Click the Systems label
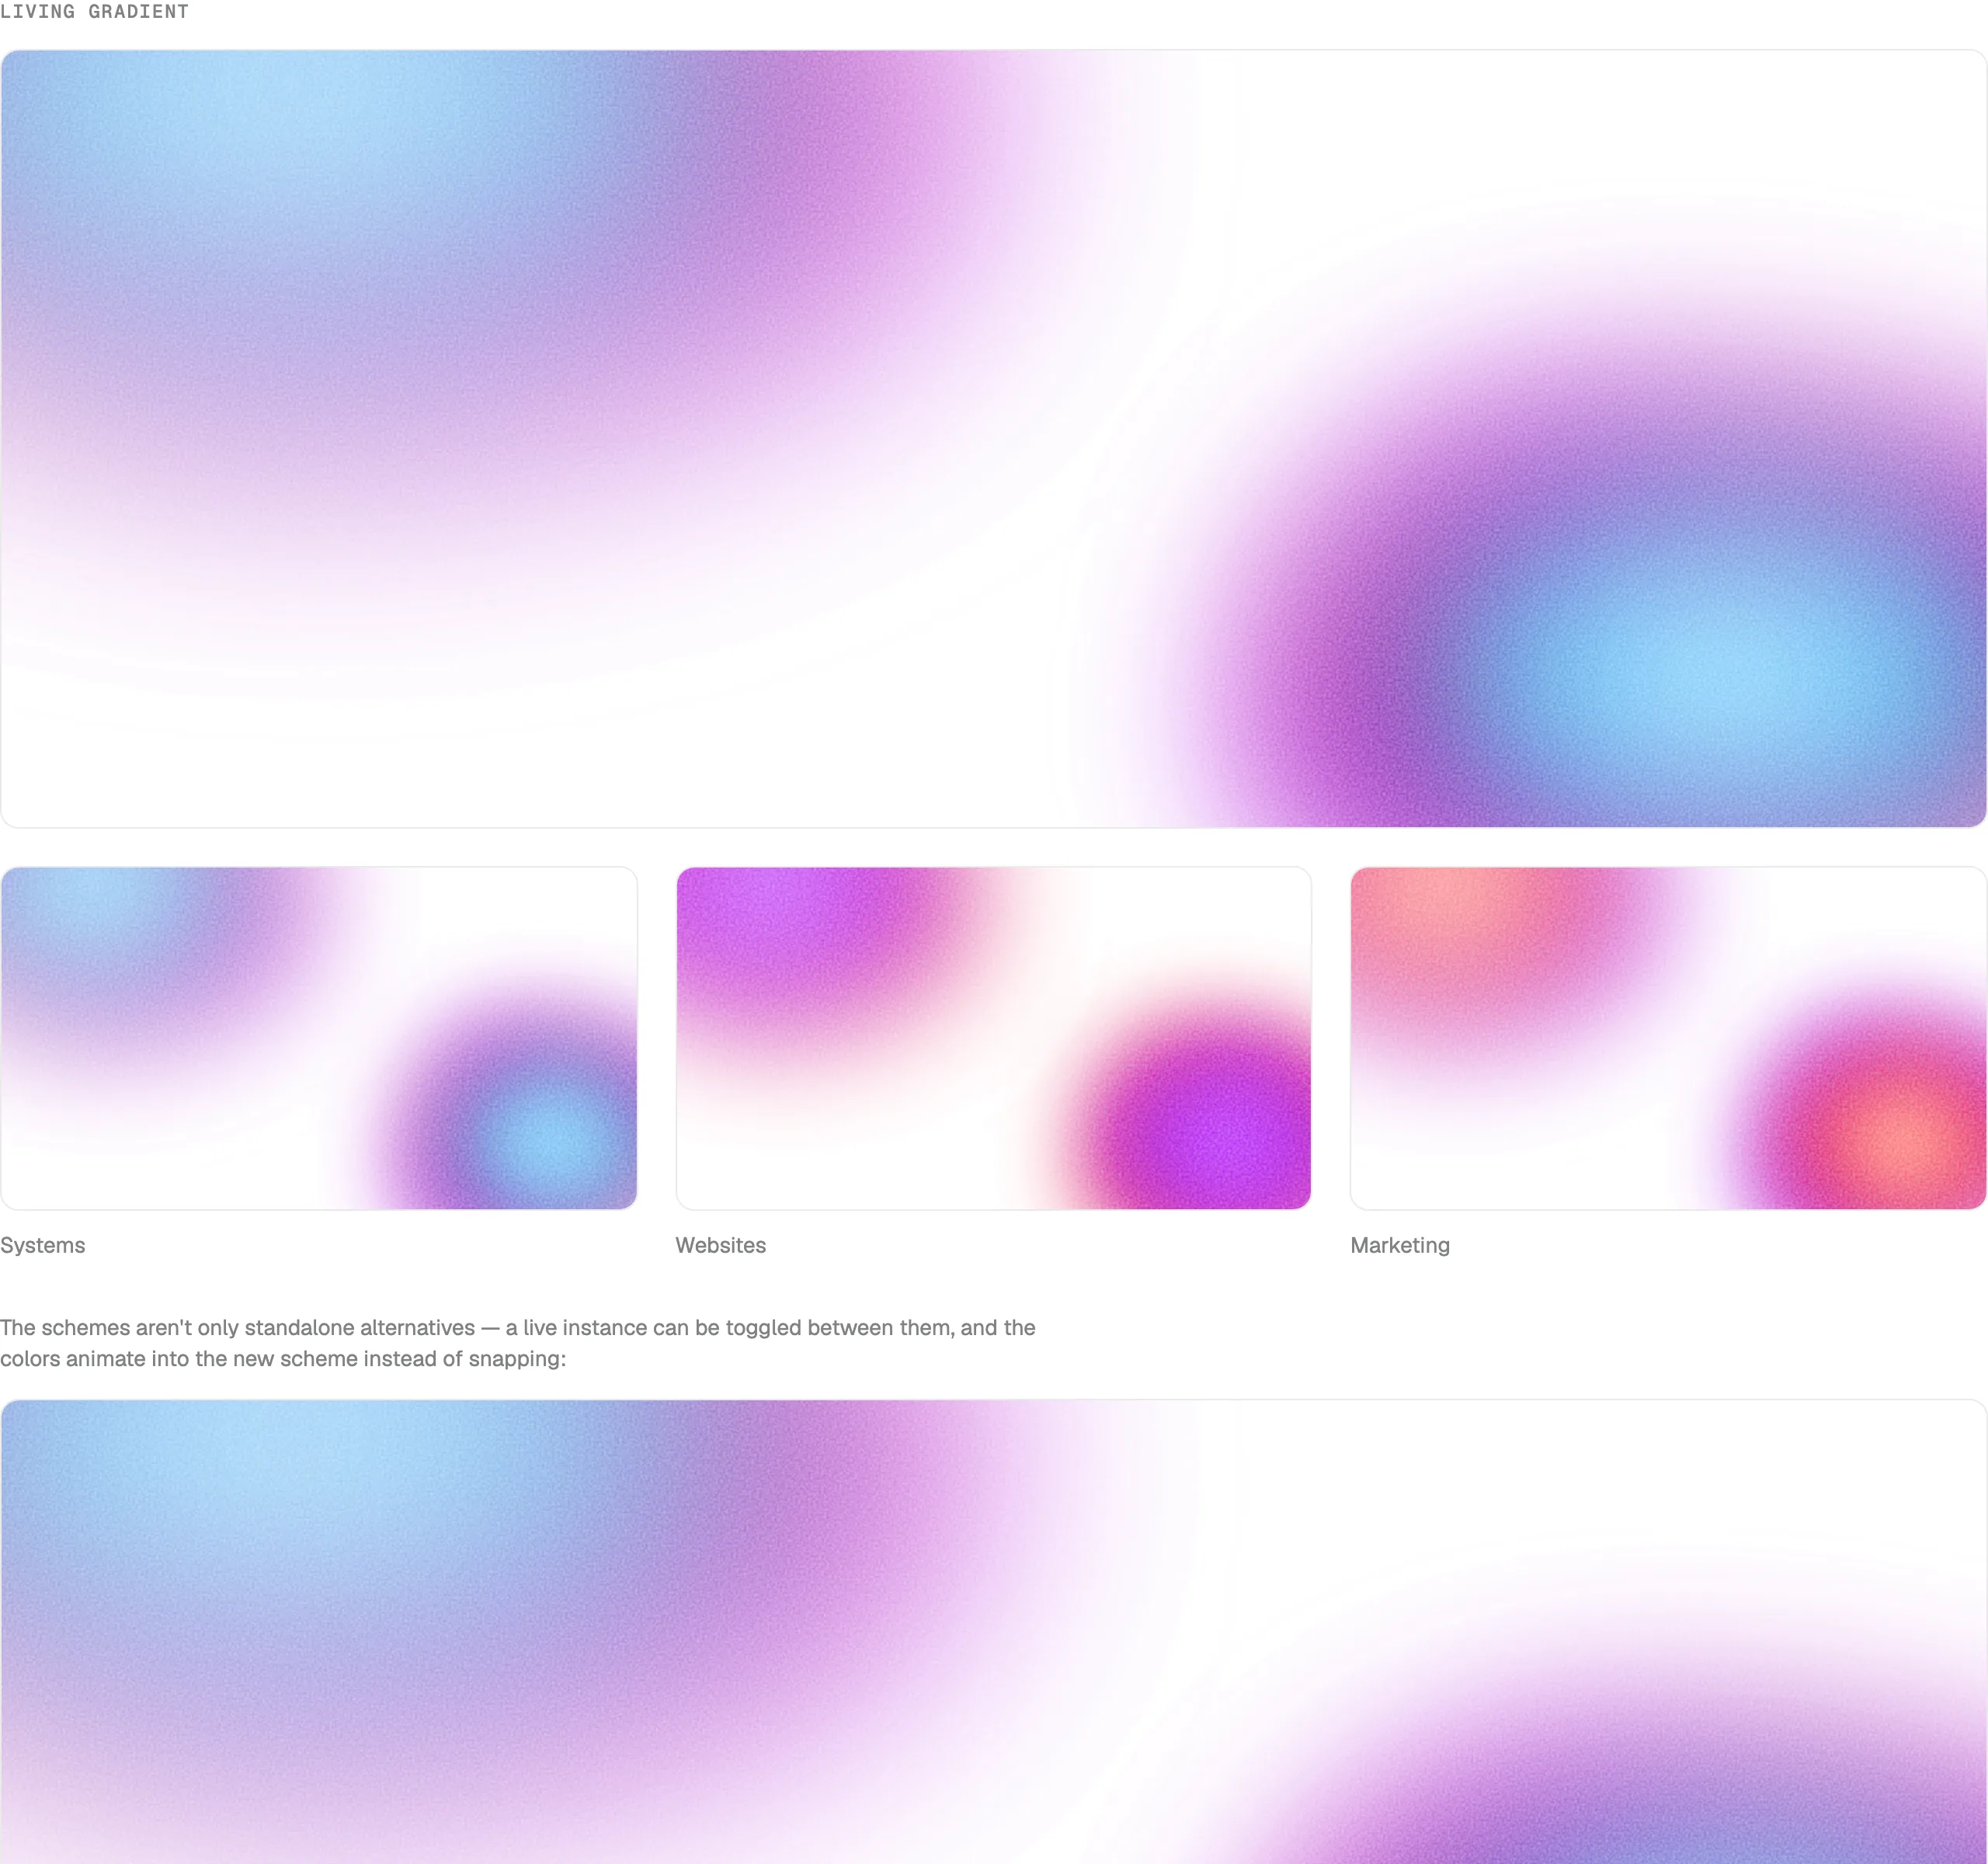Screen dimensions: 1988x1864 (x=43, y=1245)
